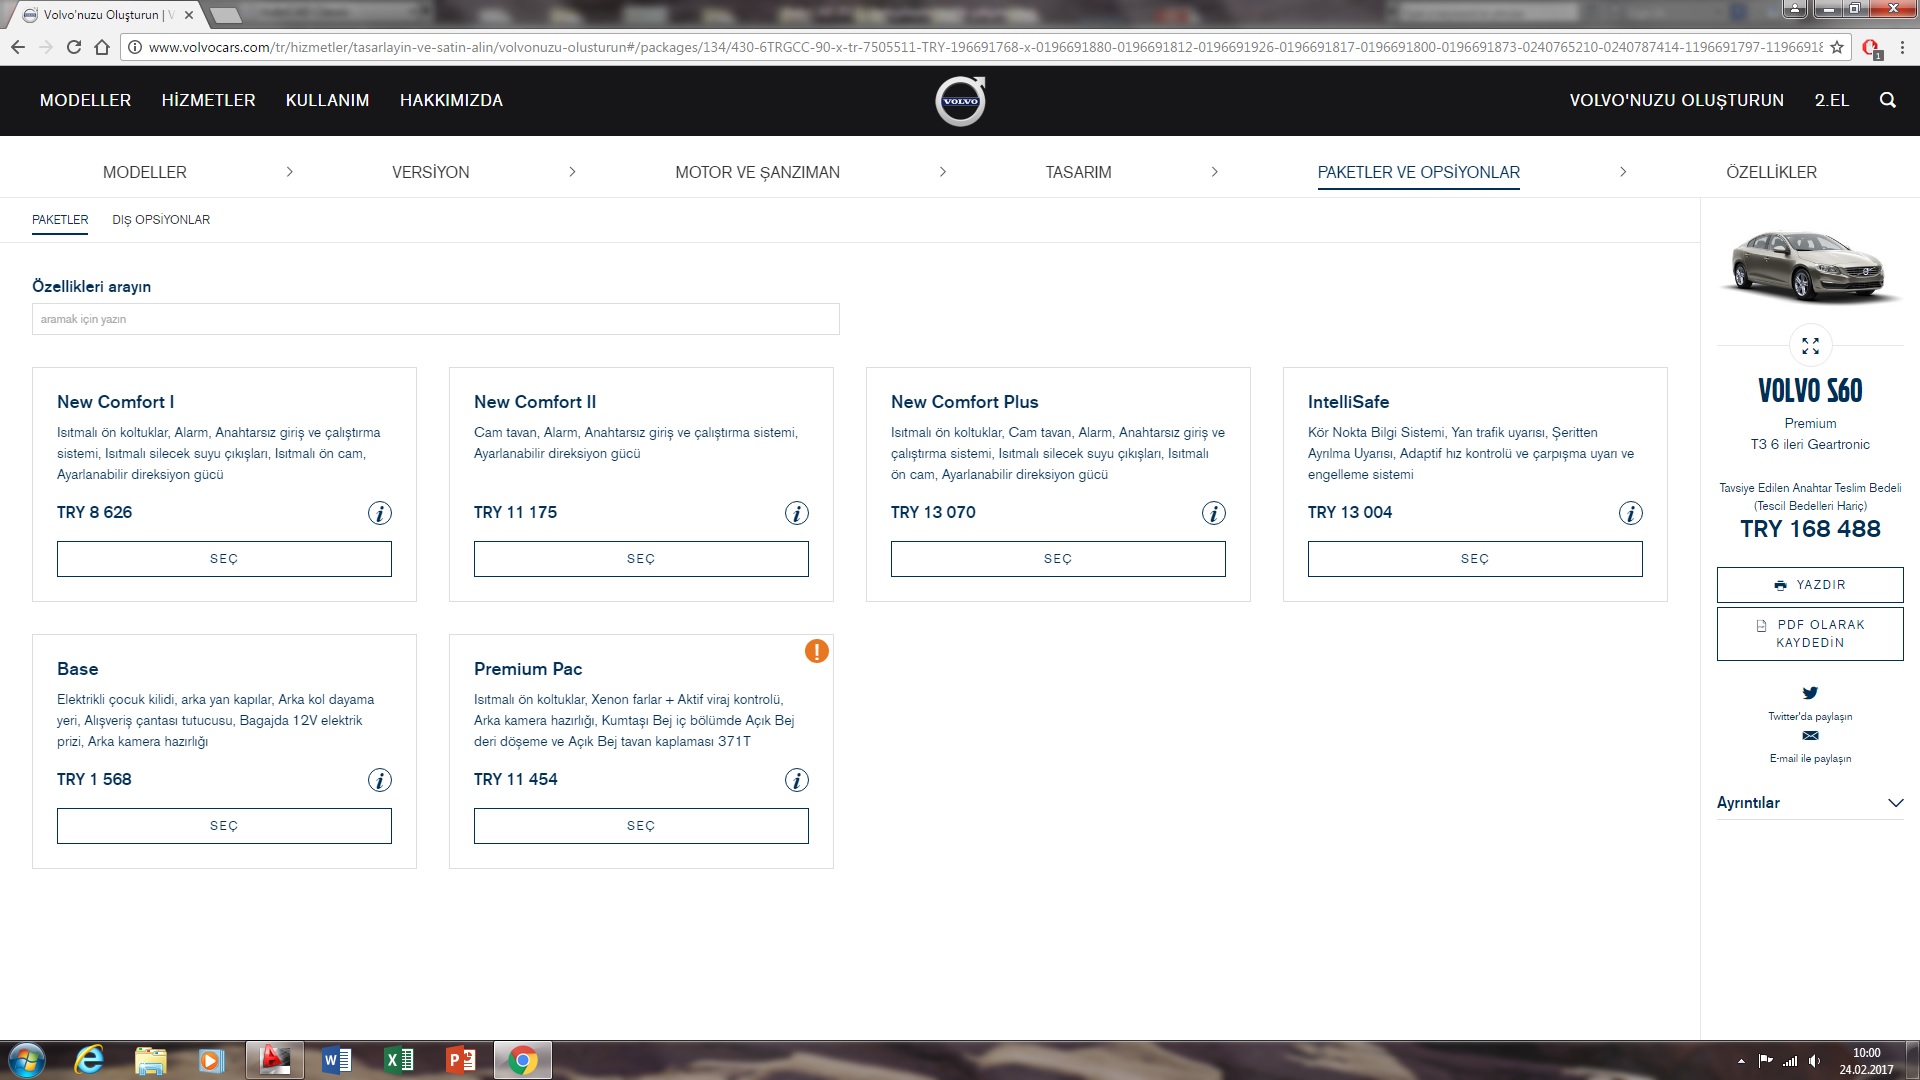Select Base package with SEÇ
Viewport: 1920px width, 1080px height.
224,826
